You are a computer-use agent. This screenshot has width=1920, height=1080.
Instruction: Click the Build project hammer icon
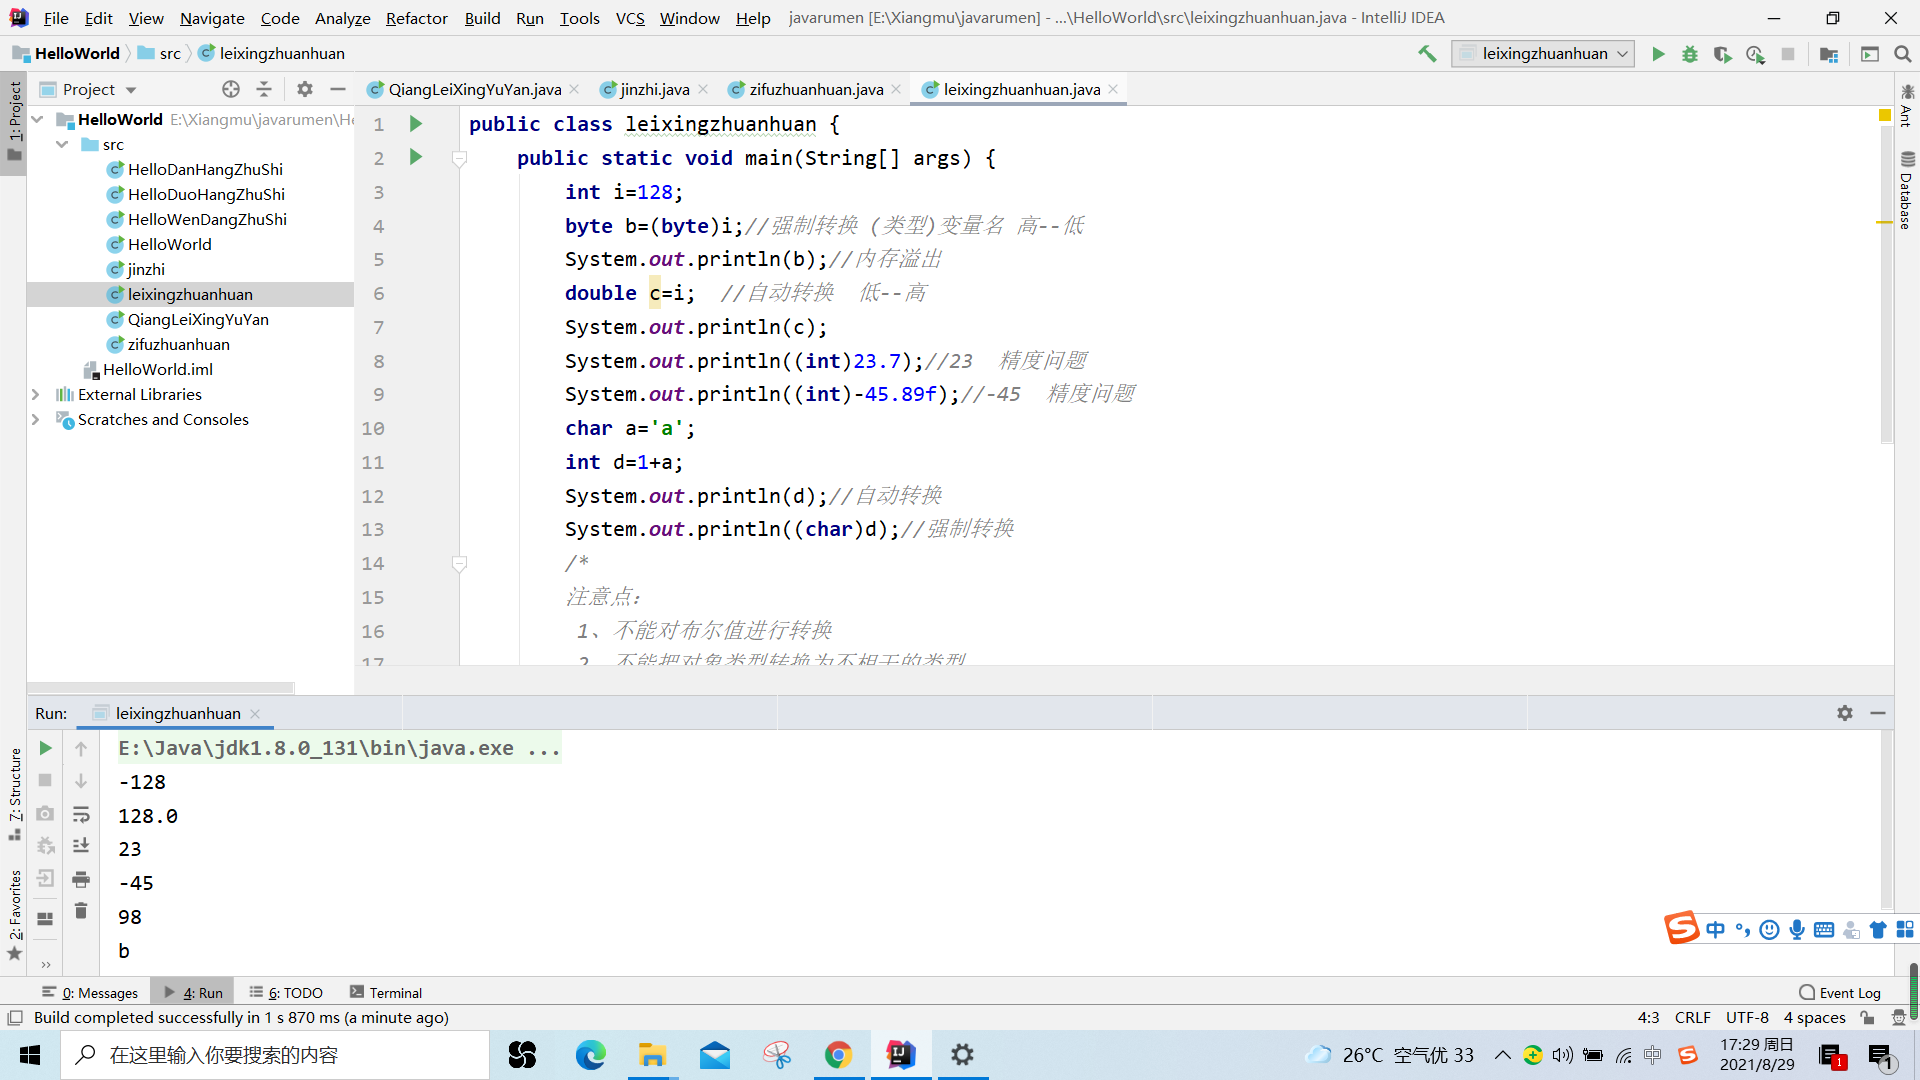click(1427, 54)
